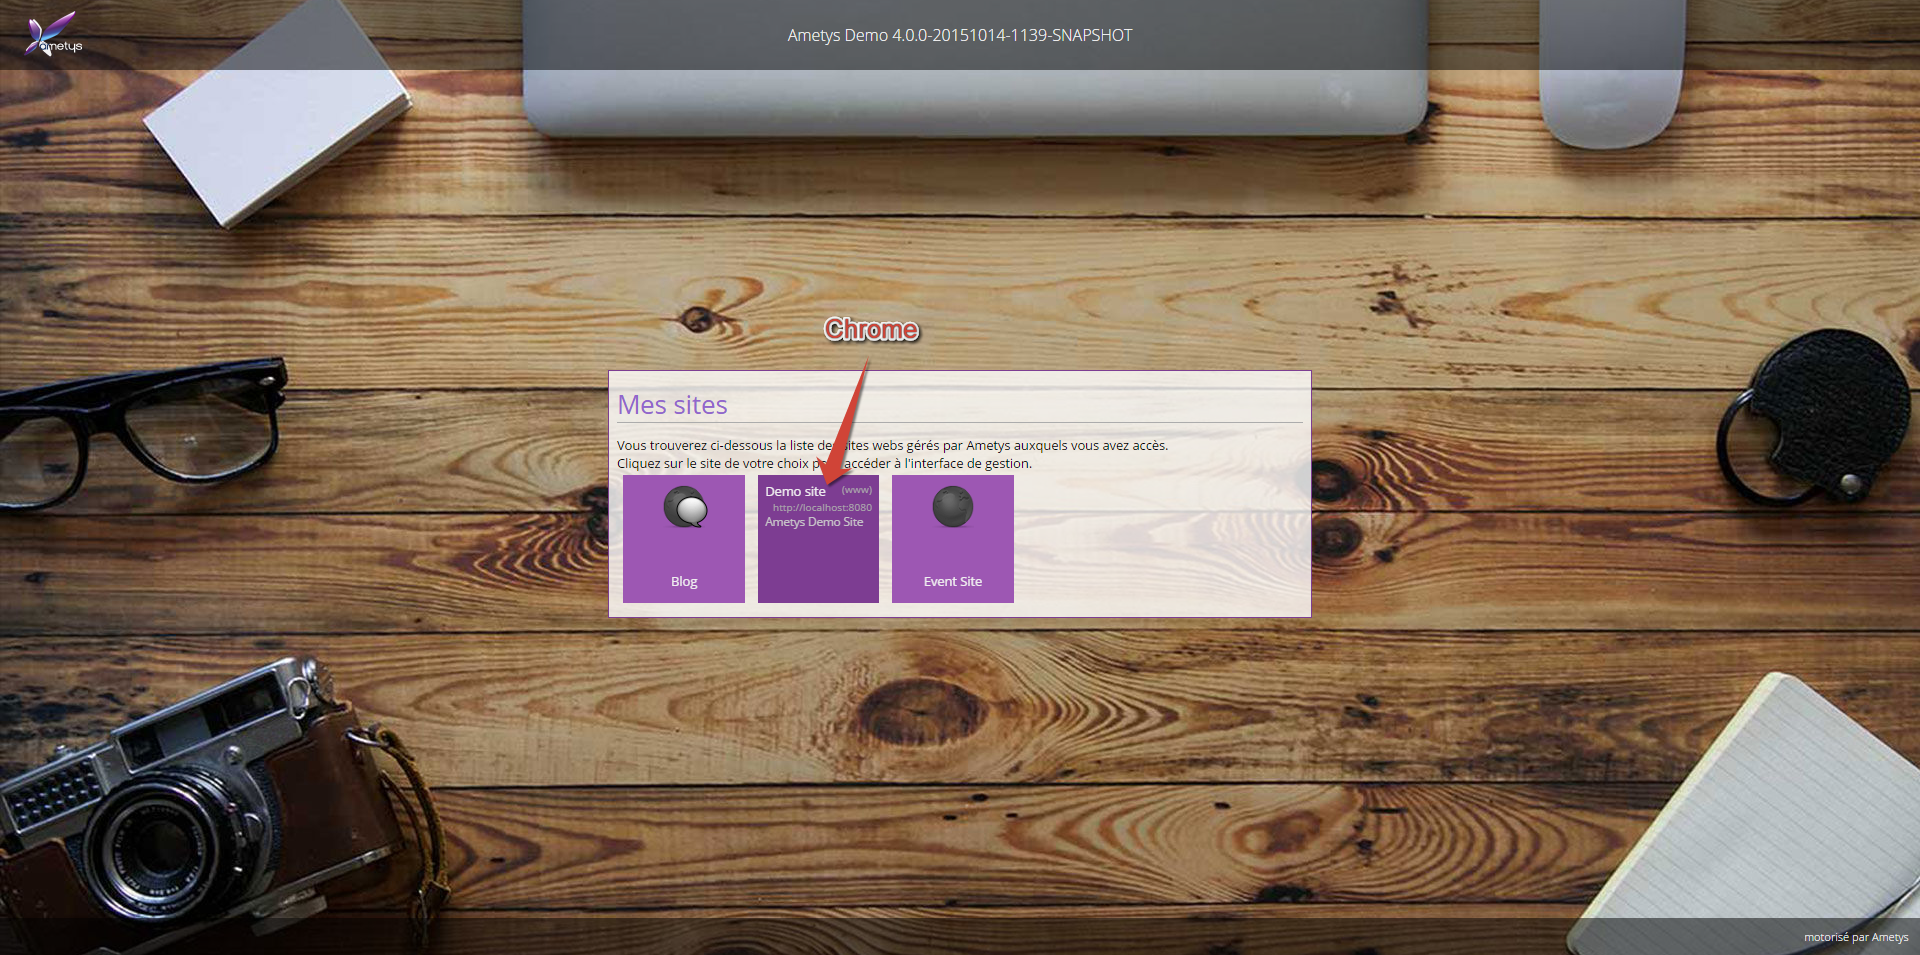Click the Ametys Demo version title in header
Viewport: 1920px width, 955px height.
[x=960, y=35]
